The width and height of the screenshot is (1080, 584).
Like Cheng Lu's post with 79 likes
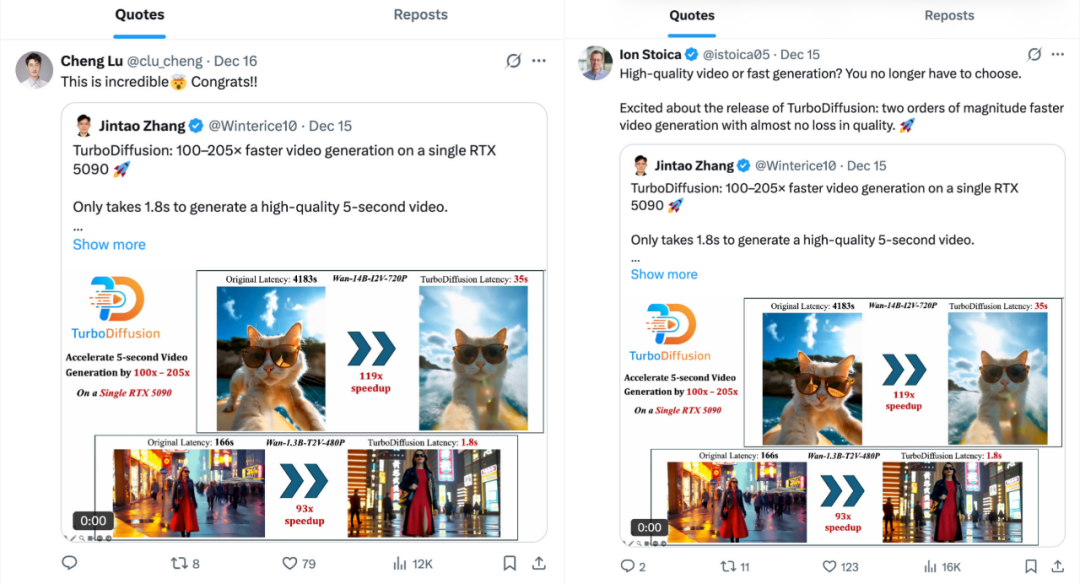pyautogui.click(x=299, y=563)
